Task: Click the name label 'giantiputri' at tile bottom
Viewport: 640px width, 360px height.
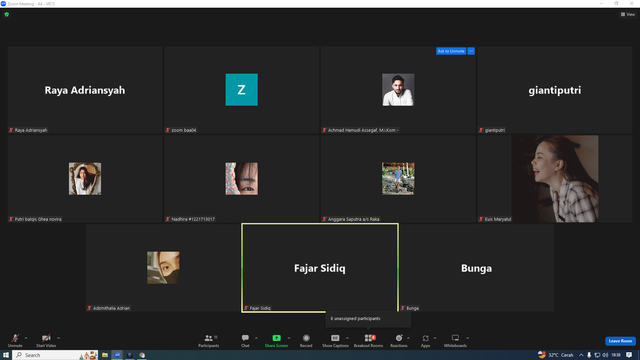Action: (492, 130)
